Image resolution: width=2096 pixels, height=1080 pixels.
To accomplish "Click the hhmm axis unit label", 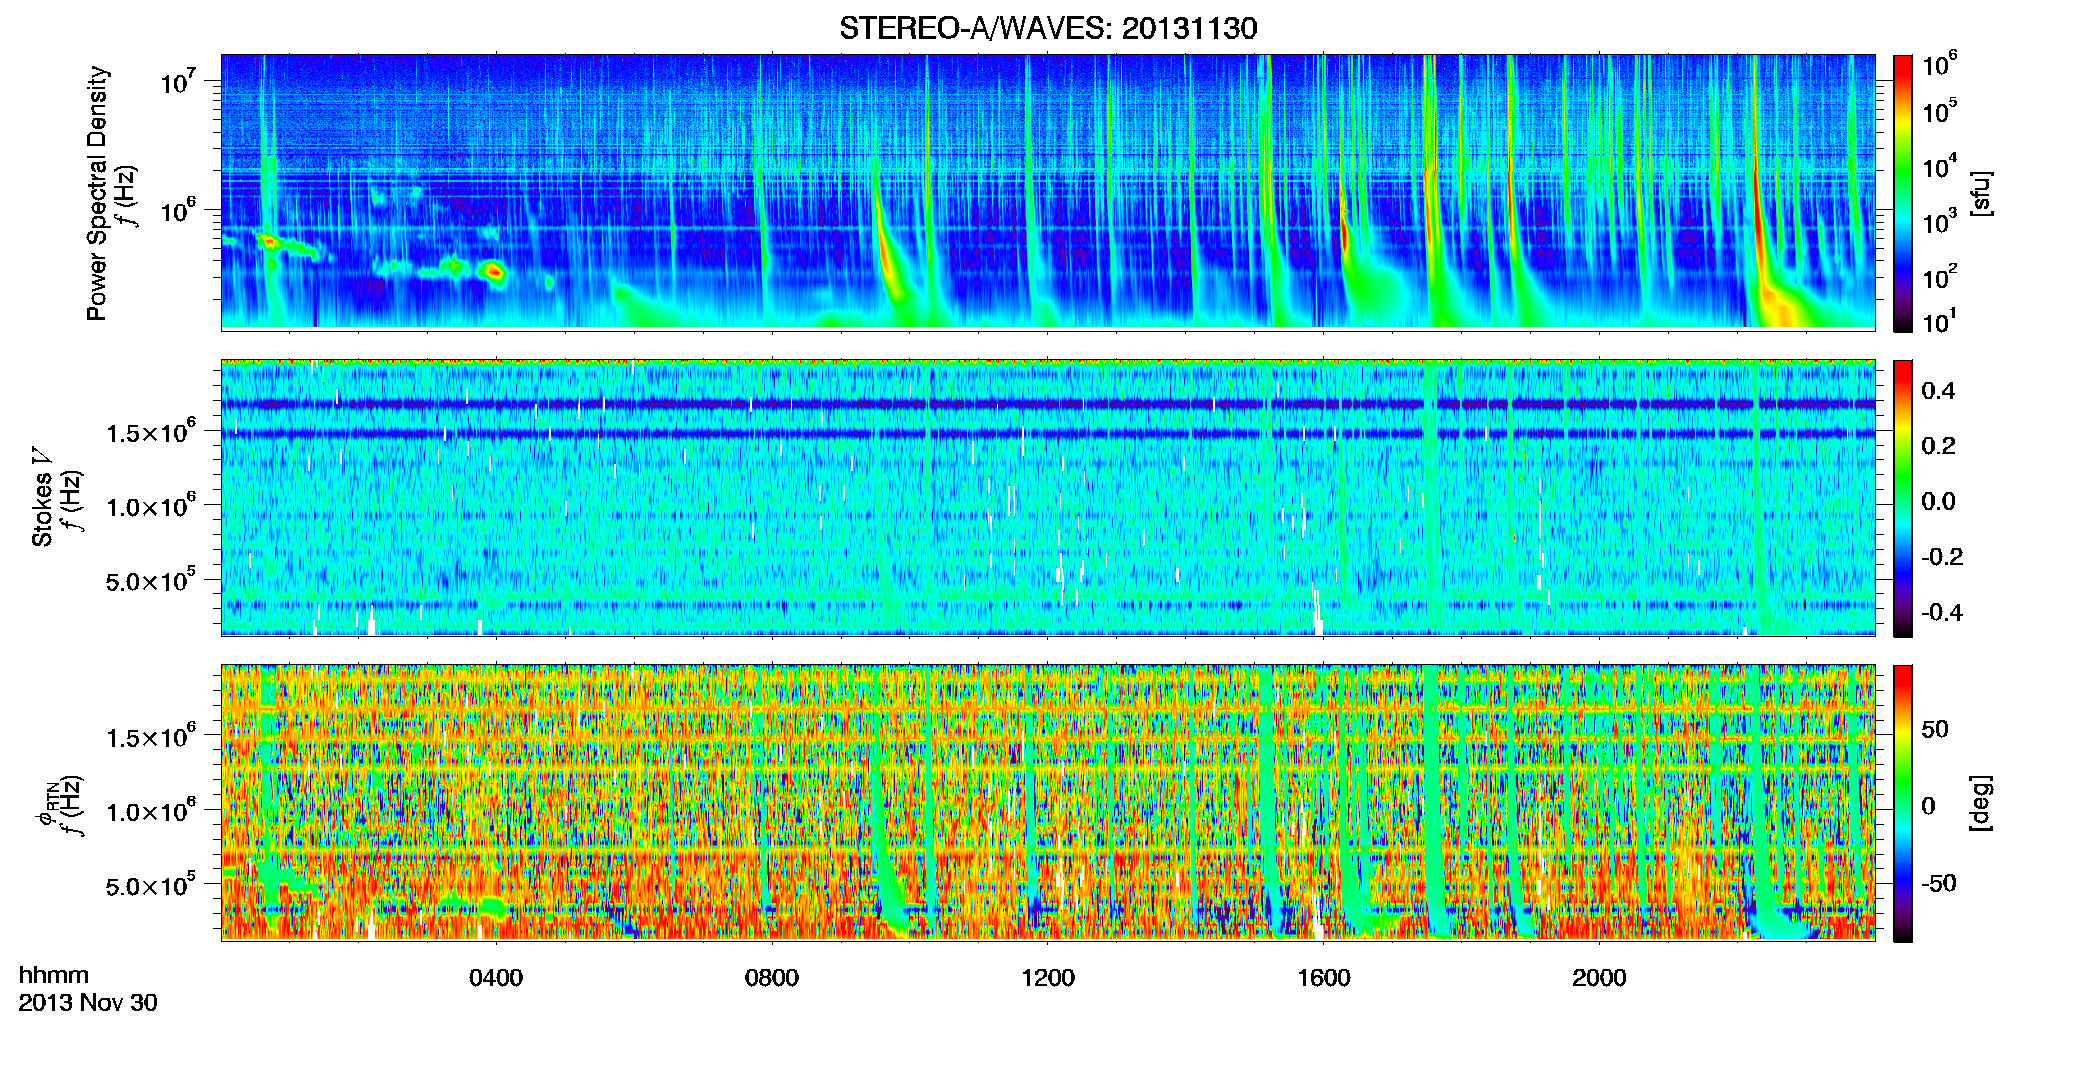I will point(54,976).
